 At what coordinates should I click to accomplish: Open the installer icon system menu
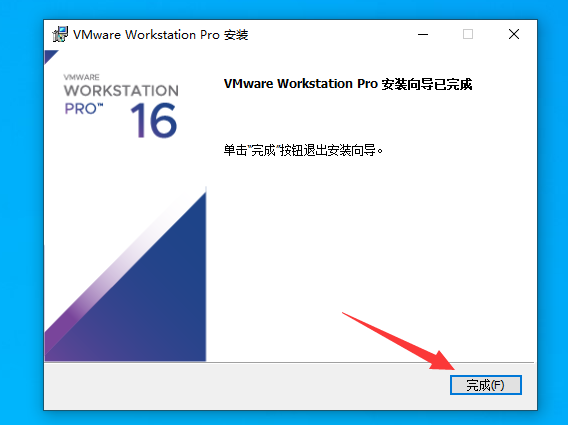60,34
